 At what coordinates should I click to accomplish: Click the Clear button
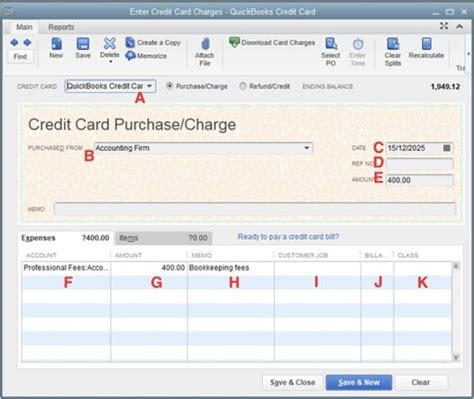(x=421, y=382)
